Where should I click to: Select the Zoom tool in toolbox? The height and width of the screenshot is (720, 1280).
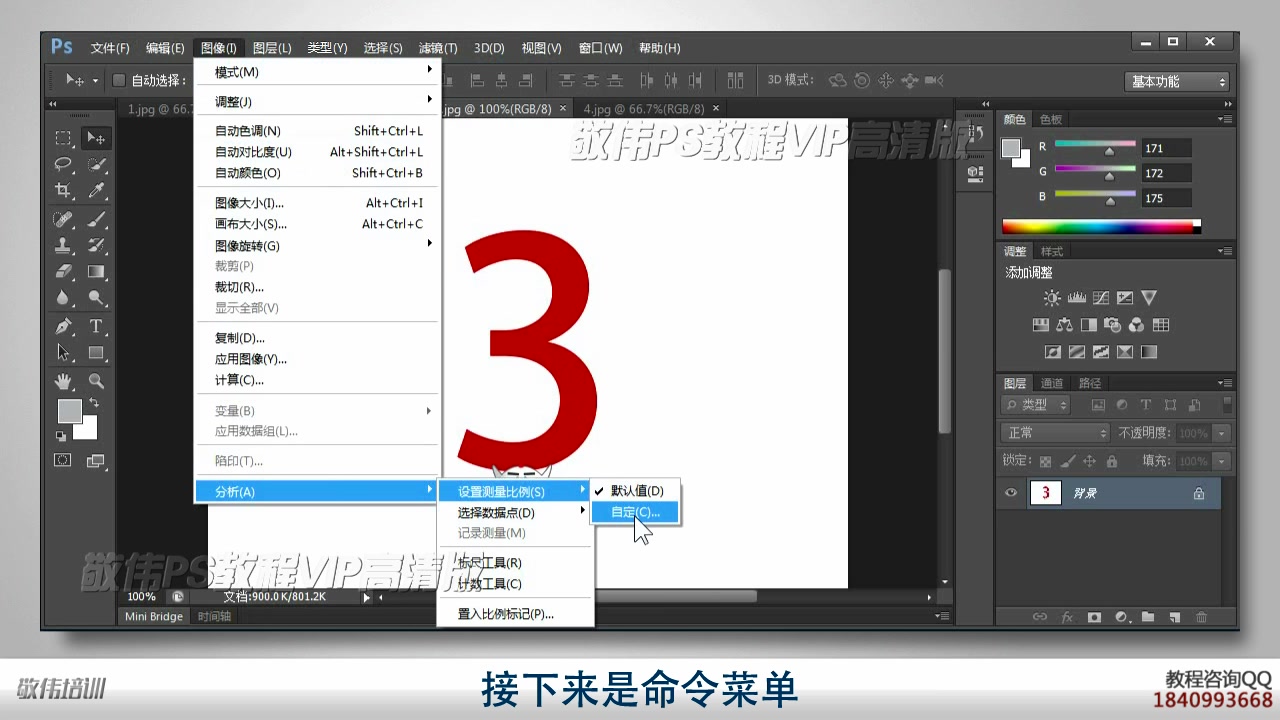96,381
